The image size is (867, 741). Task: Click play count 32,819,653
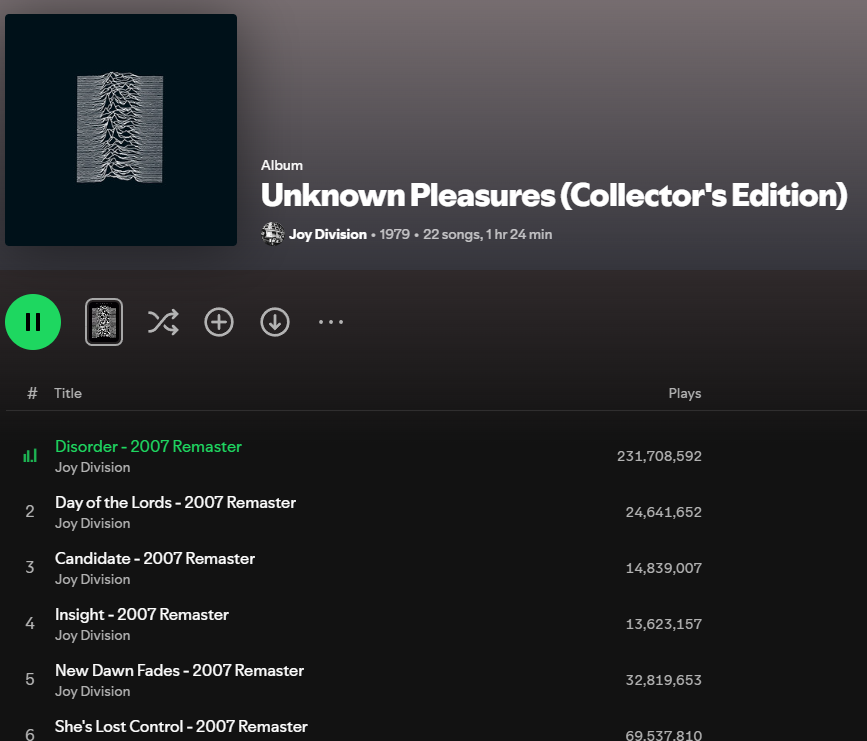[x=664, y=680]
